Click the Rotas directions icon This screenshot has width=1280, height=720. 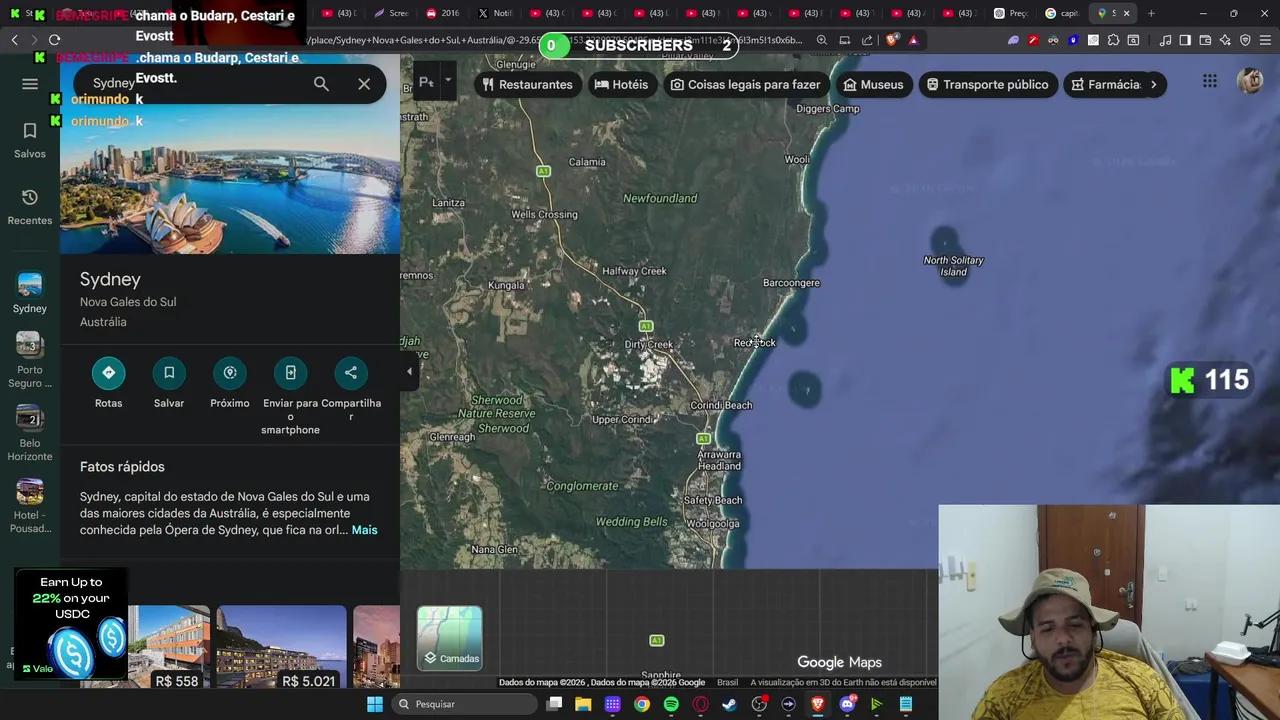coord(108,373)
